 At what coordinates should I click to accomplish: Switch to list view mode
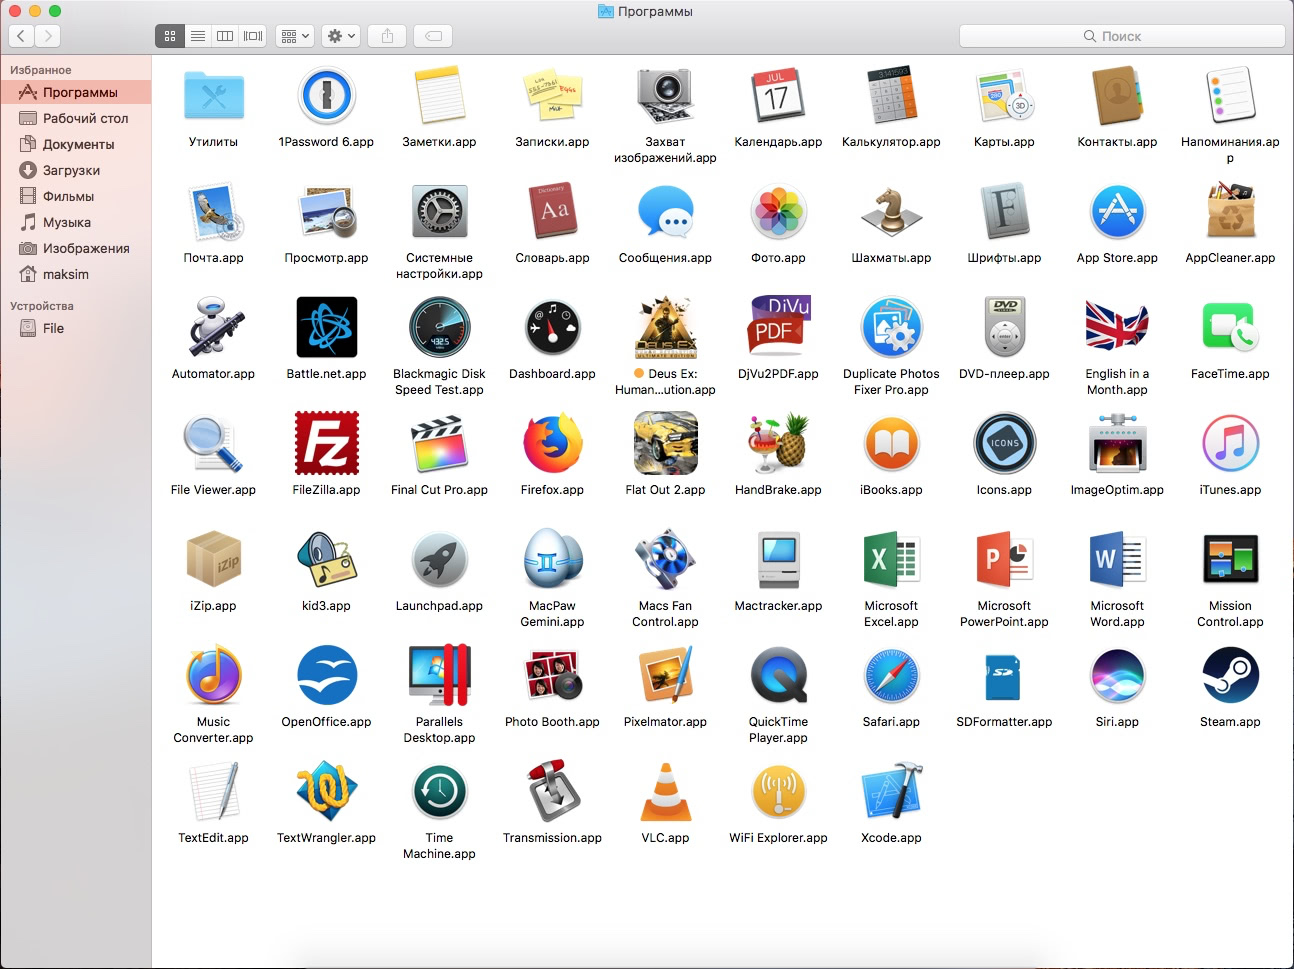(198, 36)
